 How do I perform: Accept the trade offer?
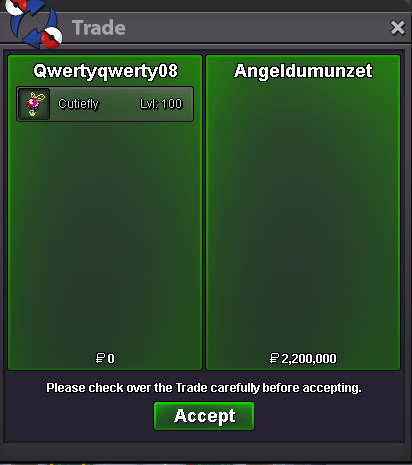[204, 416]
